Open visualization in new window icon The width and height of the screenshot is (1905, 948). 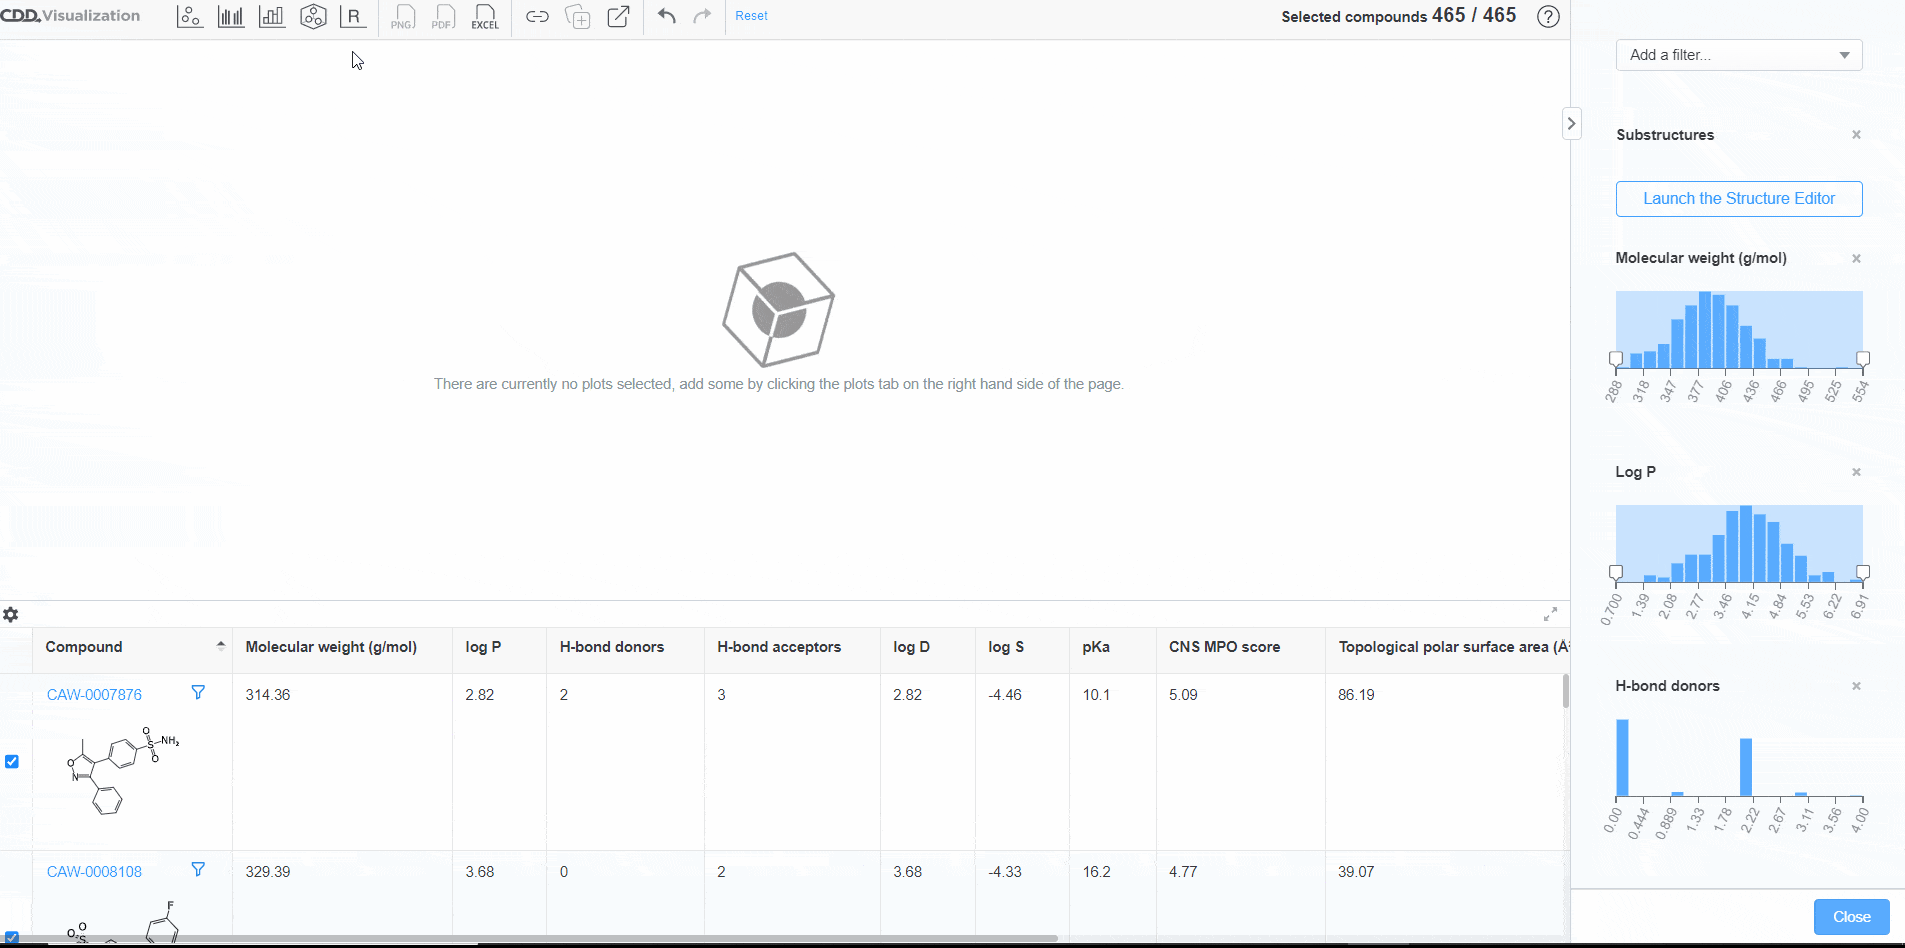619,17
